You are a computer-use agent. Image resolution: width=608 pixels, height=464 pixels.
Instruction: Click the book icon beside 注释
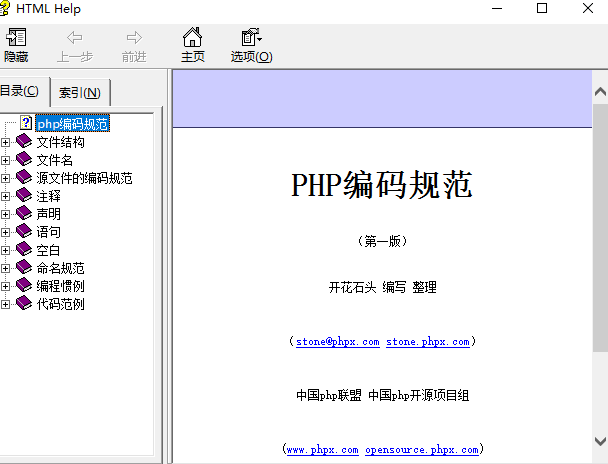(24, 196)
